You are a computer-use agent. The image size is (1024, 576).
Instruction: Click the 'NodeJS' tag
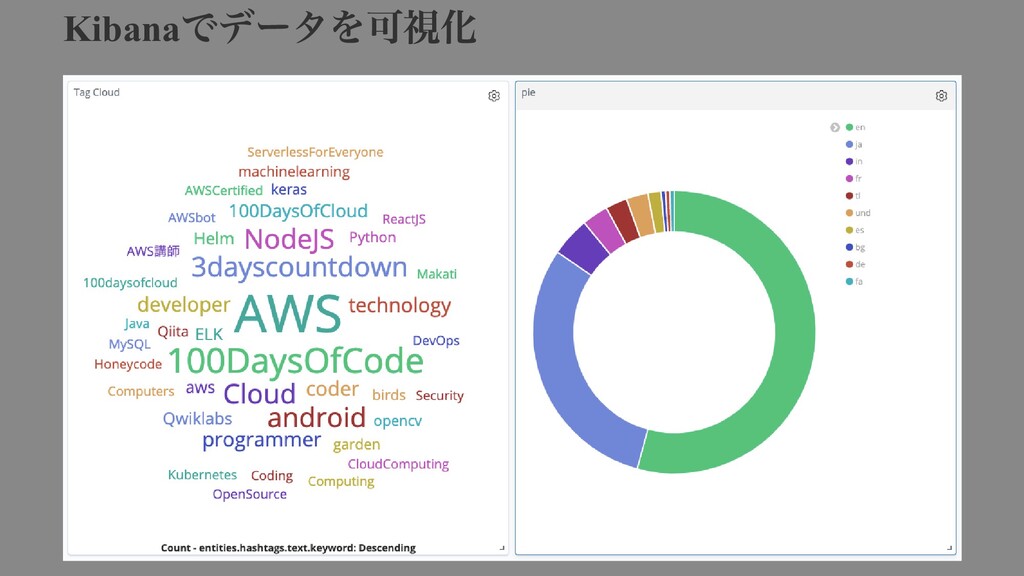tap(289, 240)
